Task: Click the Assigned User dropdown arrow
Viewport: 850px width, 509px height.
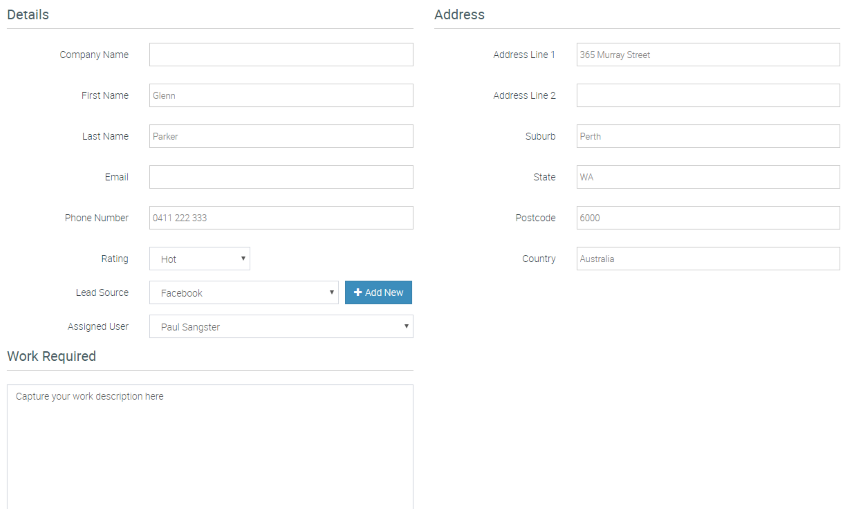Action: tap(406, 326)
